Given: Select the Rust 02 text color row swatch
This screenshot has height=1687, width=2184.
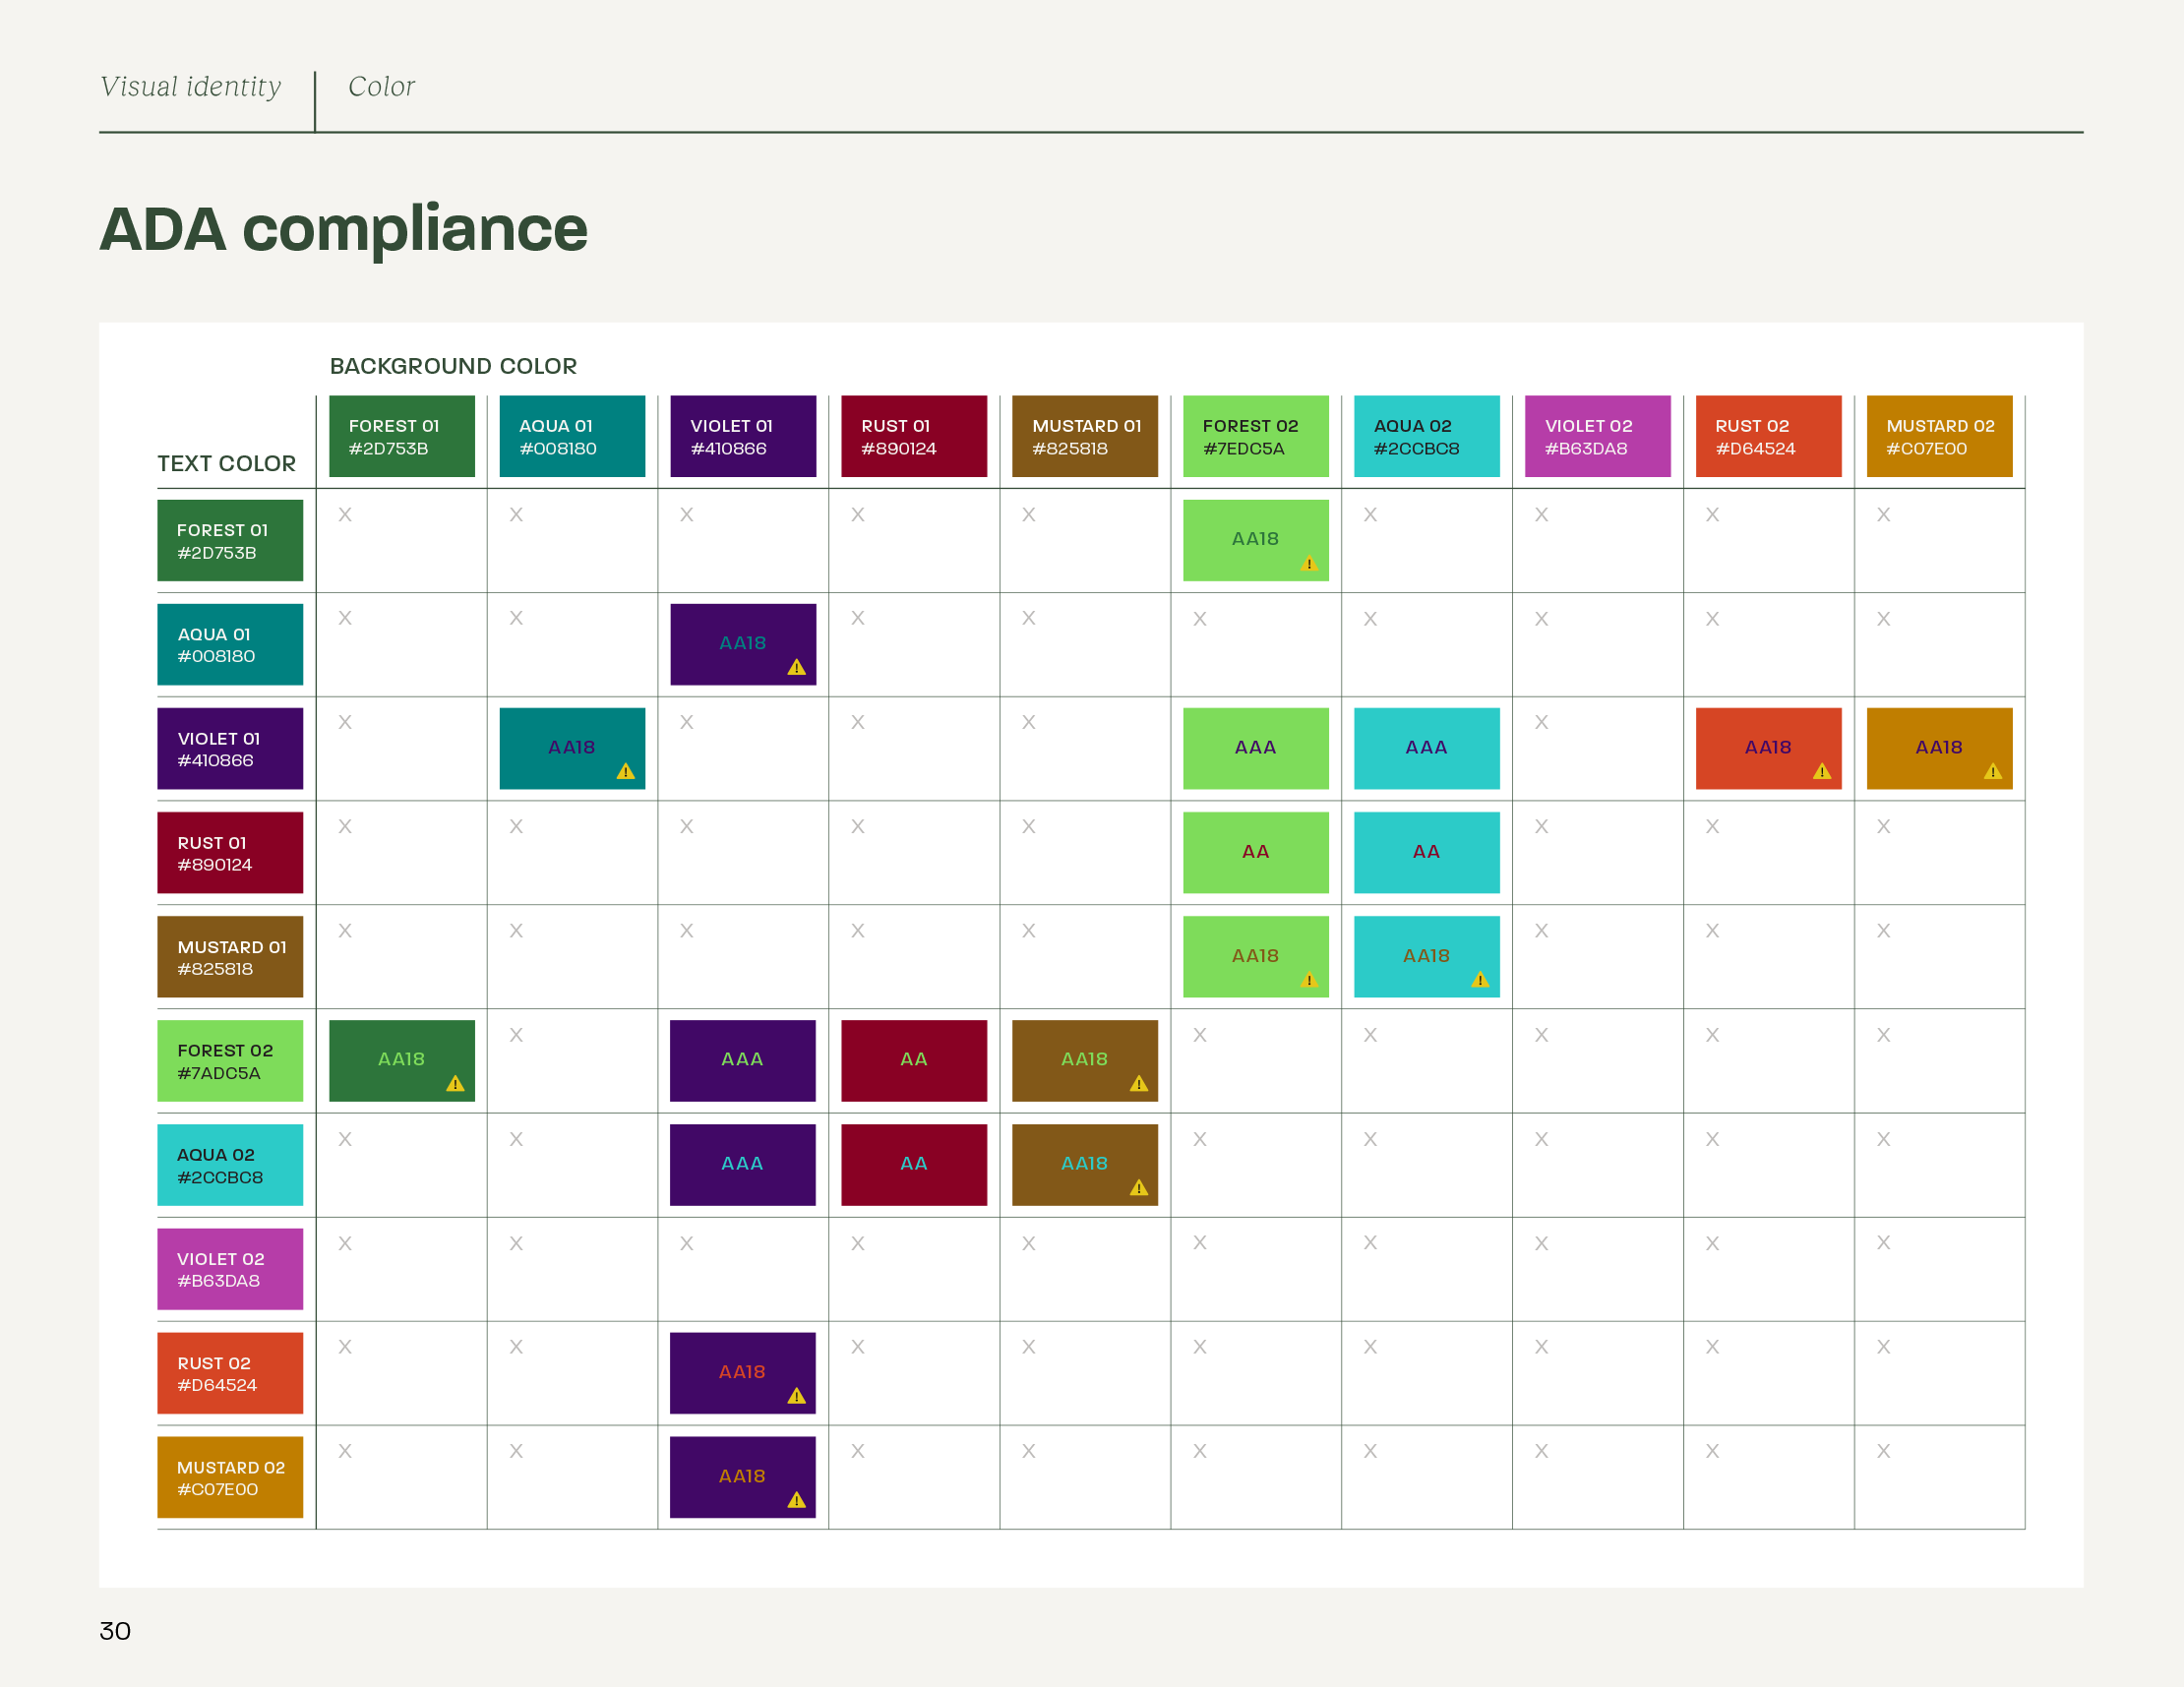Looking at the screenshot, I should pyautogui.click(x=230, y=1373).
